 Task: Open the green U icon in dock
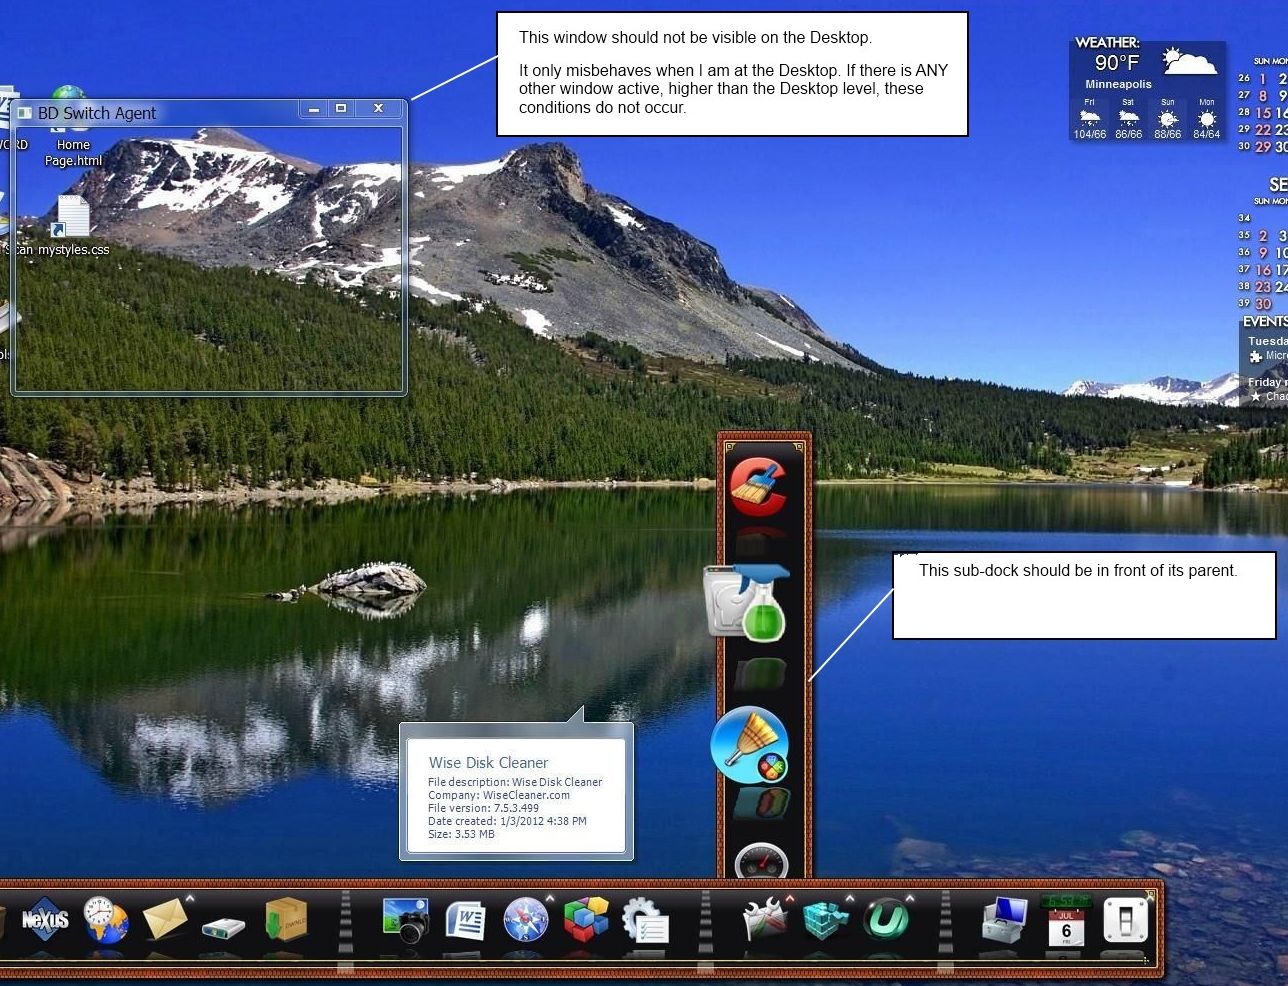click(x=886, y=920)
